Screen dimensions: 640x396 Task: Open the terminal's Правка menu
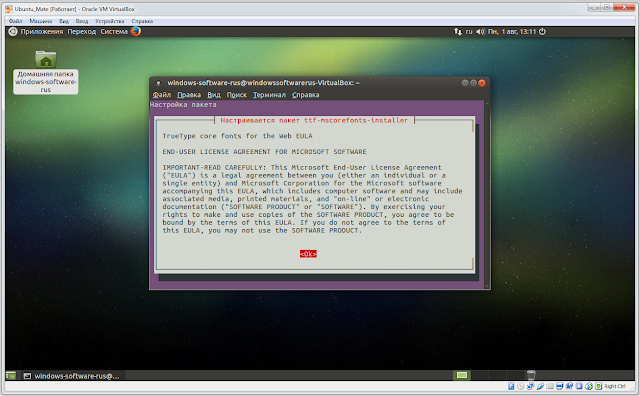click(x=189, y=95)
